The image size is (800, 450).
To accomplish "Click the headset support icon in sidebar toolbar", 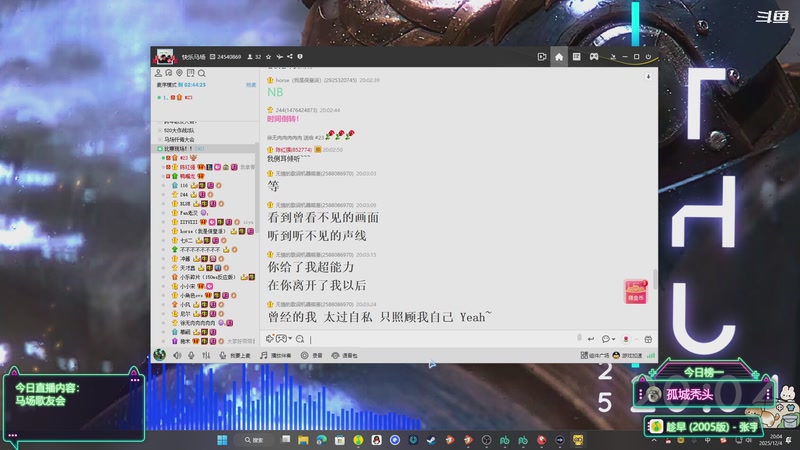I will (169, 73).
